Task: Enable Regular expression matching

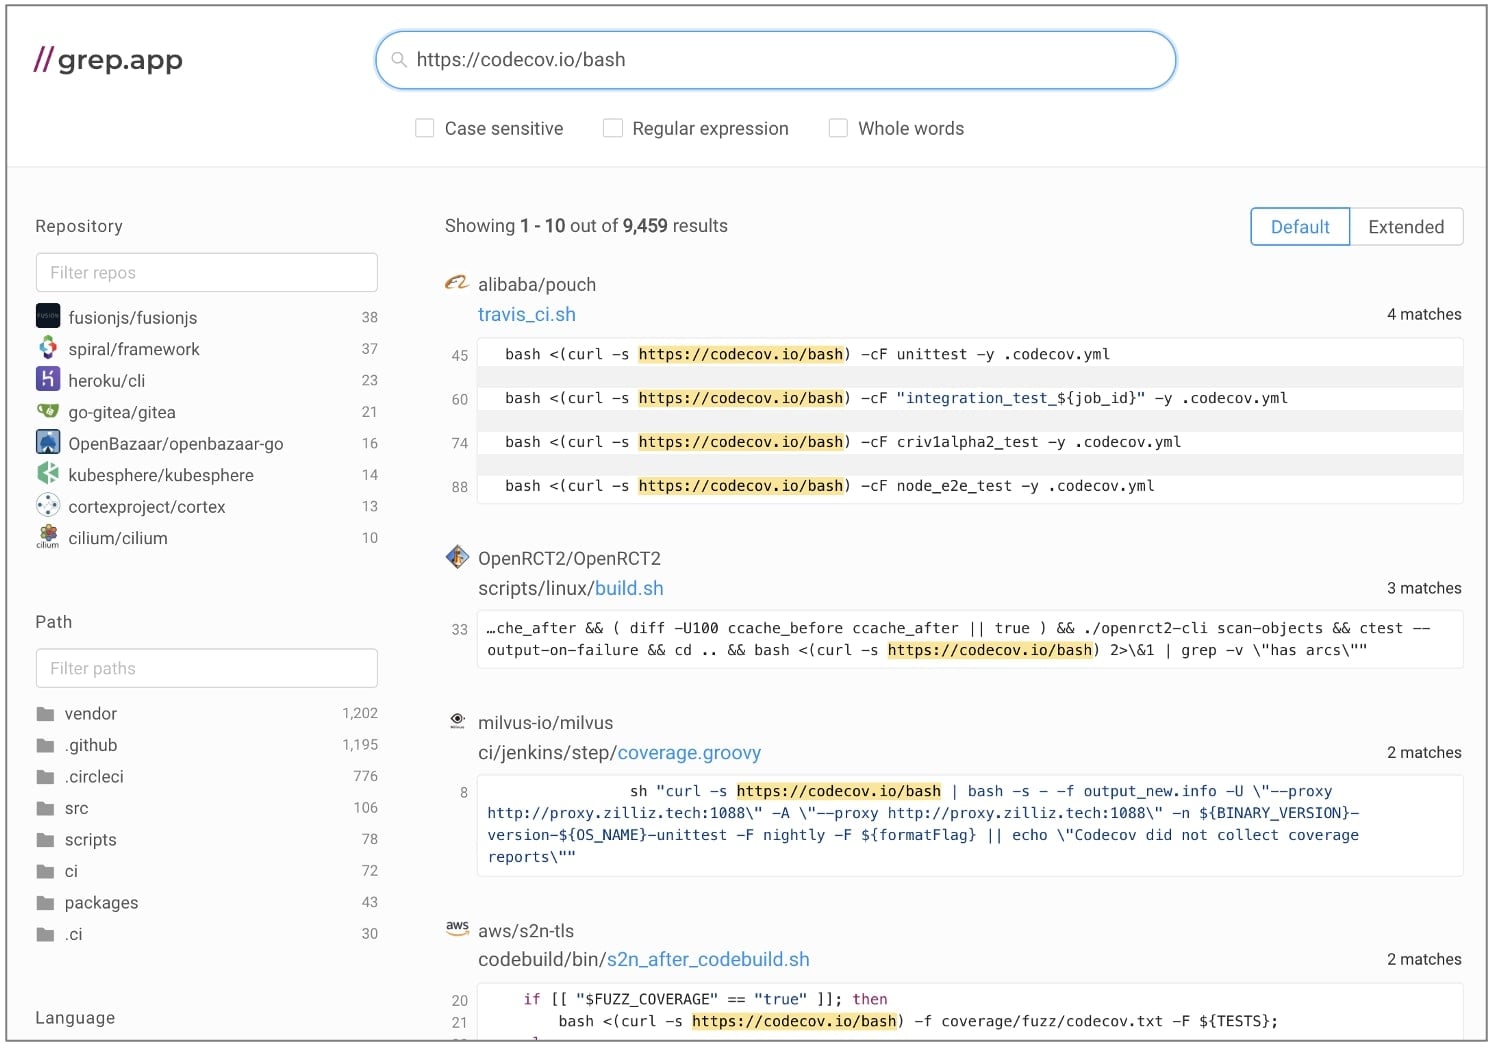Action: [x=612, y=128]
